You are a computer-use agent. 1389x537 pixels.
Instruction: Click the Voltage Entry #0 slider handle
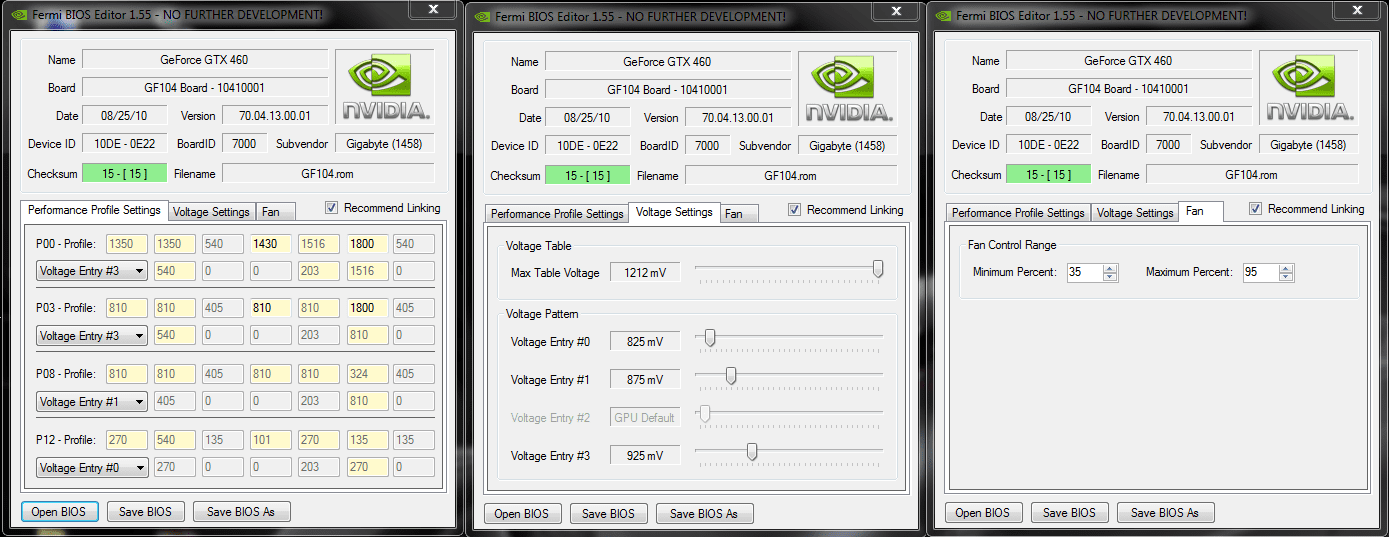710,338
